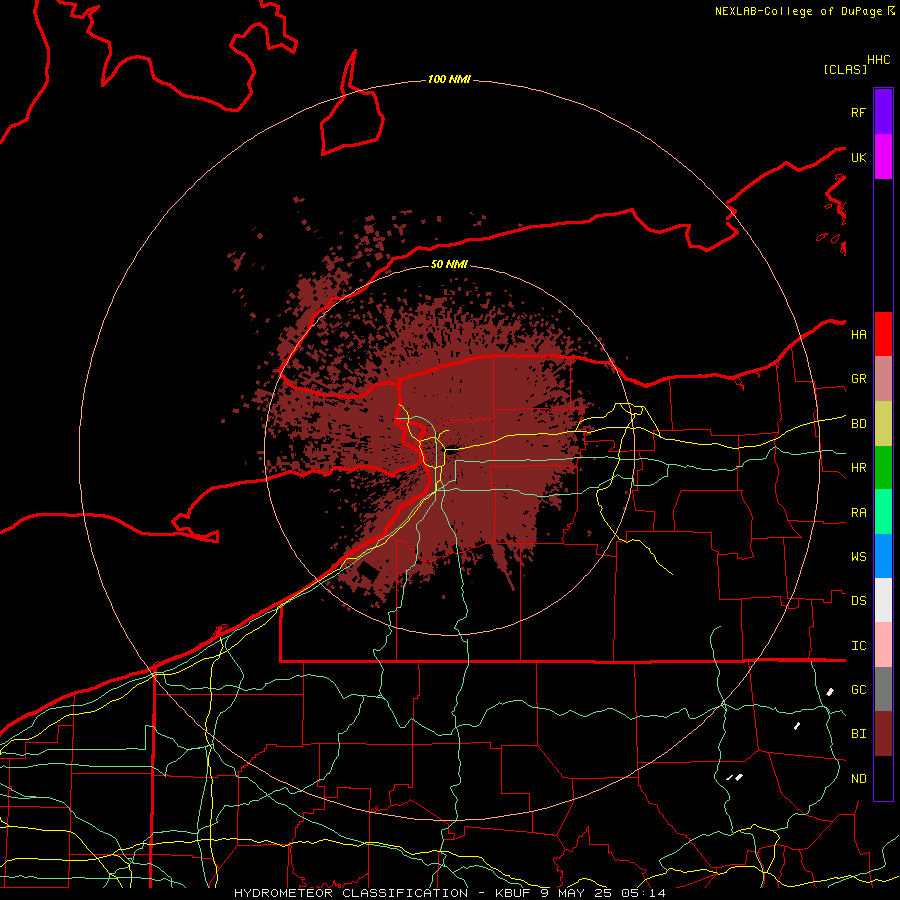
Task: Click the "WS" legend label
Action: pos(858,557)
